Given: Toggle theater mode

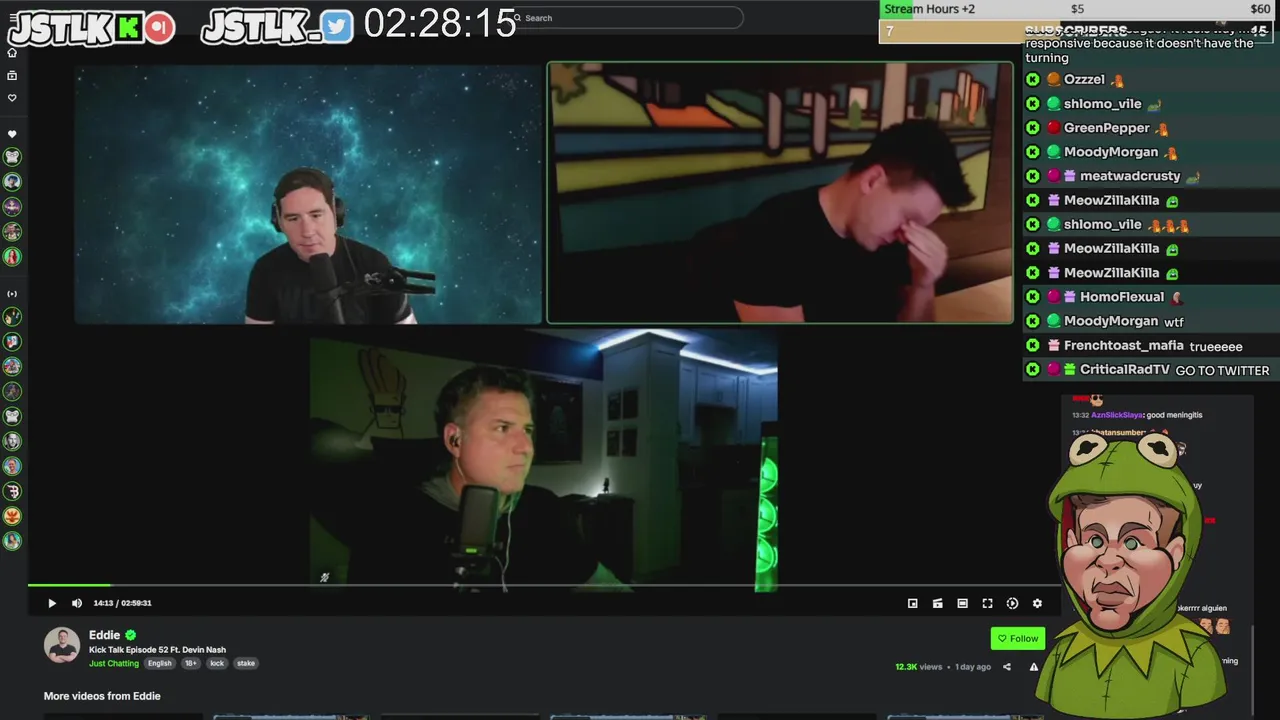Looking at the screenshot, I should 962,603.
